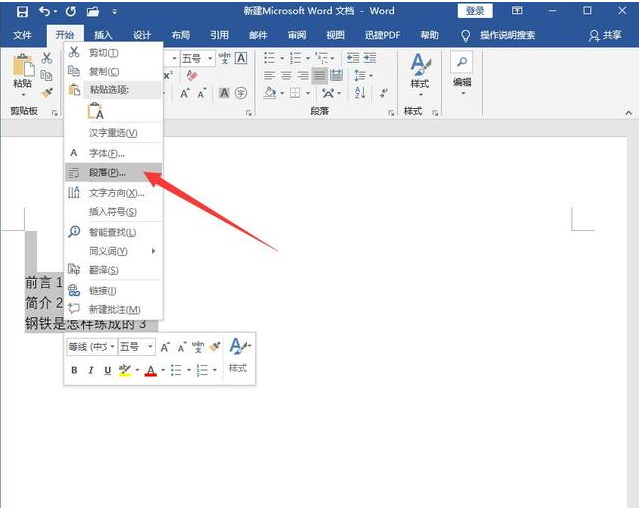Click the bullets list icon in mini toolbar

175,370
